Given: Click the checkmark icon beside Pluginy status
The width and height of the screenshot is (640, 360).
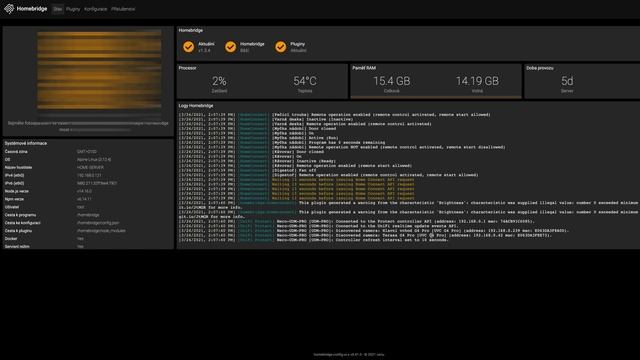Looking at the screenshot, I should tap(280, 47).
